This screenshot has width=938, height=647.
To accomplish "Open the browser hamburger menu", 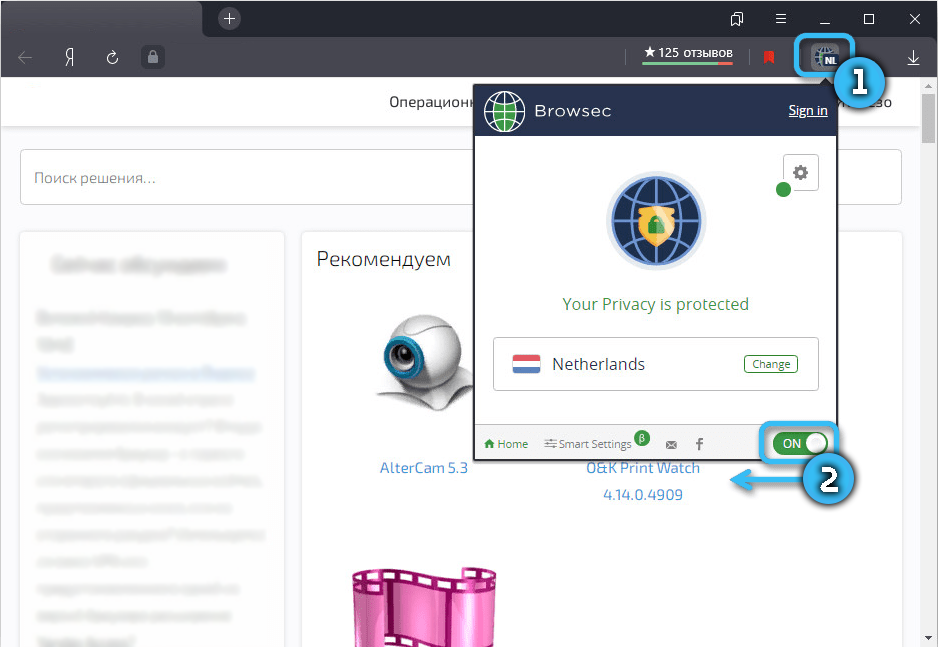I will (781, 19).
